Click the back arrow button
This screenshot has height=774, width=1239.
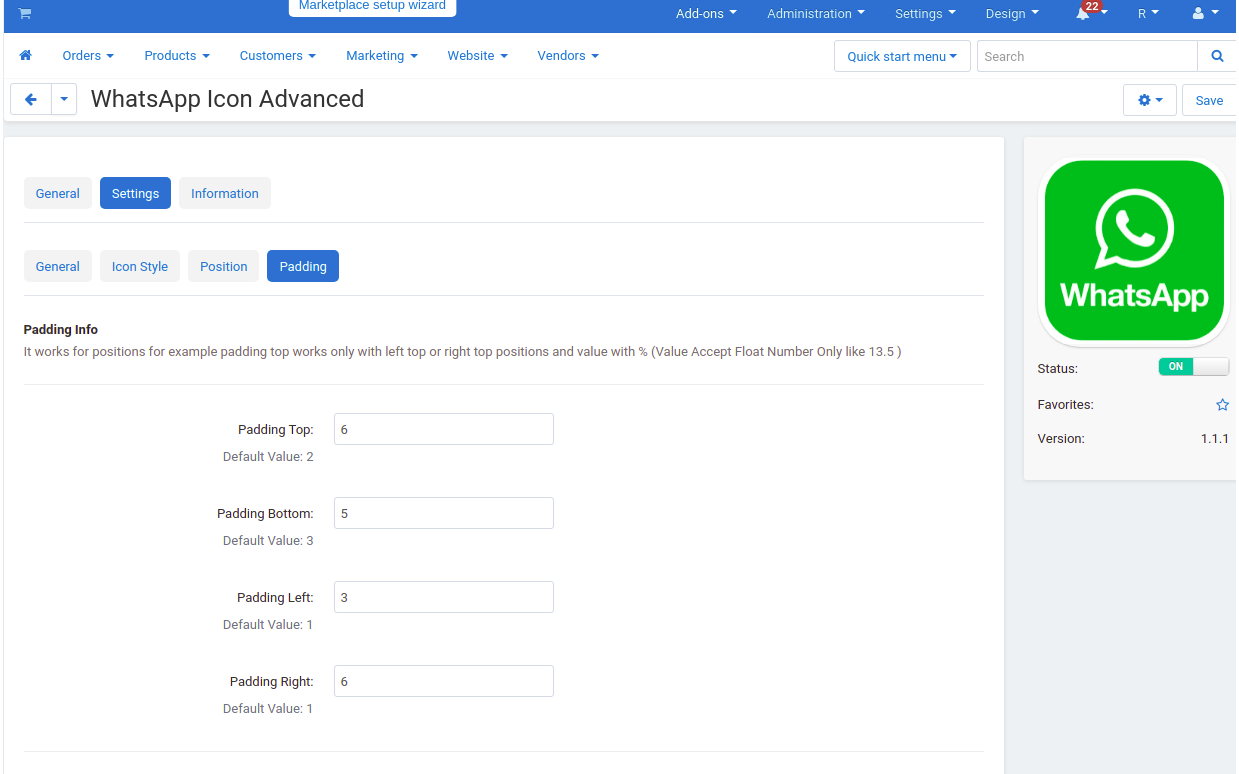click(31, 99)
